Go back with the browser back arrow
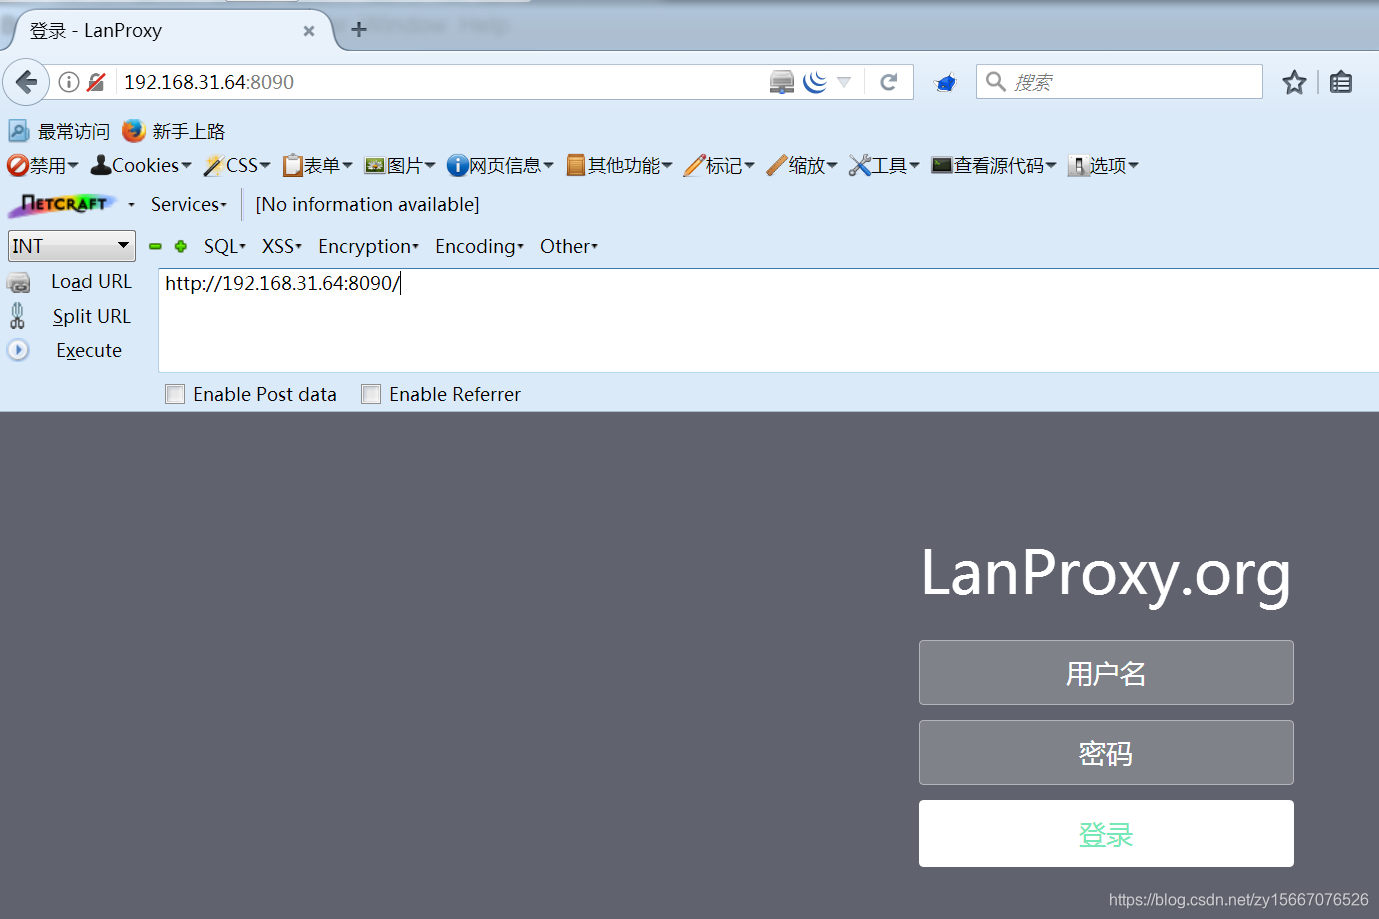The width and height of the screenshot is (1379, 919). [27, 82]
